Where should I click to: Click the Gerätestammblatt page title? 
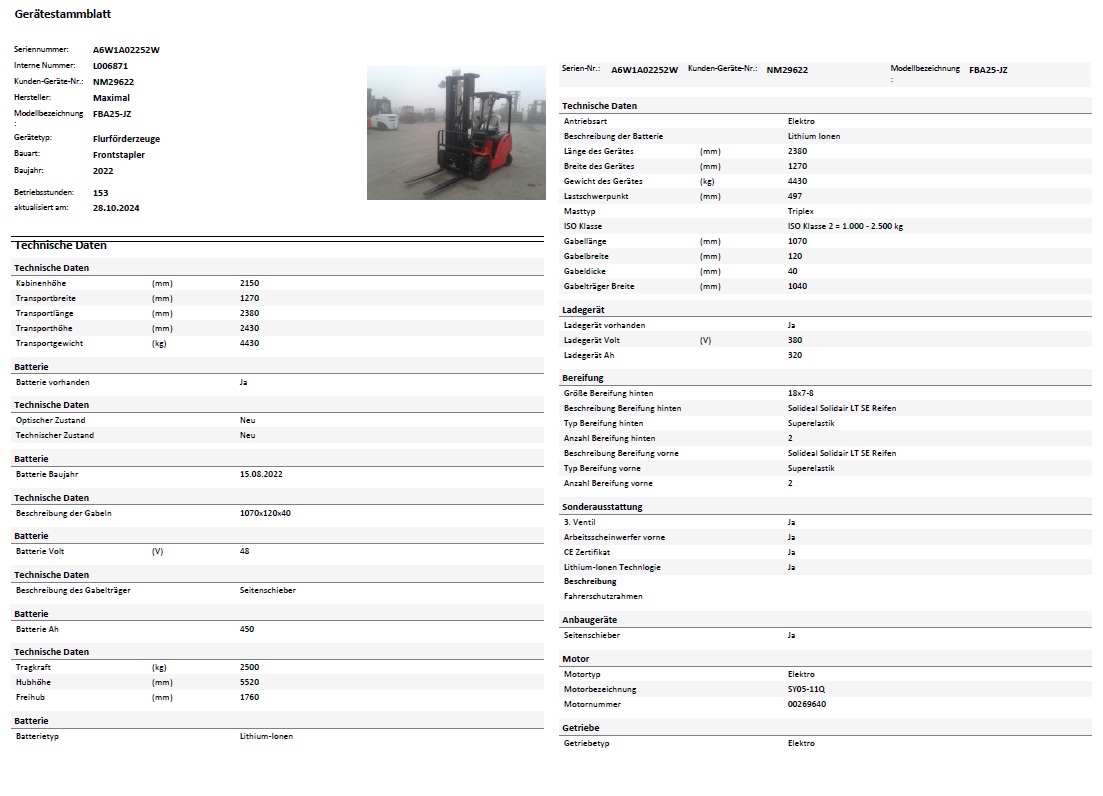click(x=63, y=14)
